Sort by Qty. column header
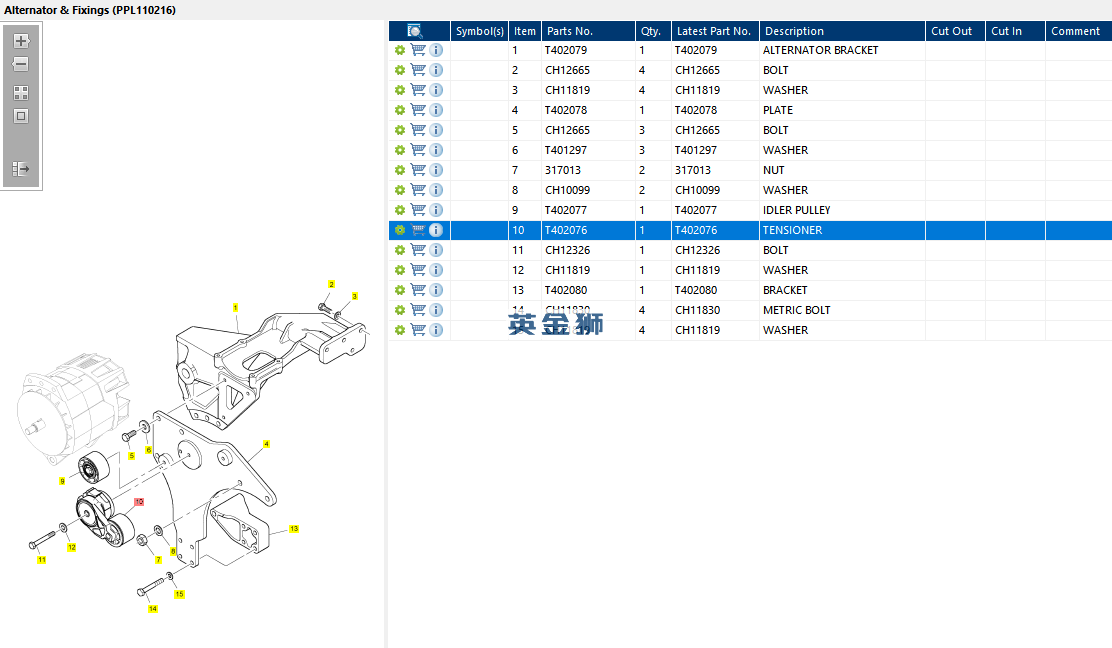 [x=653, y=31]
